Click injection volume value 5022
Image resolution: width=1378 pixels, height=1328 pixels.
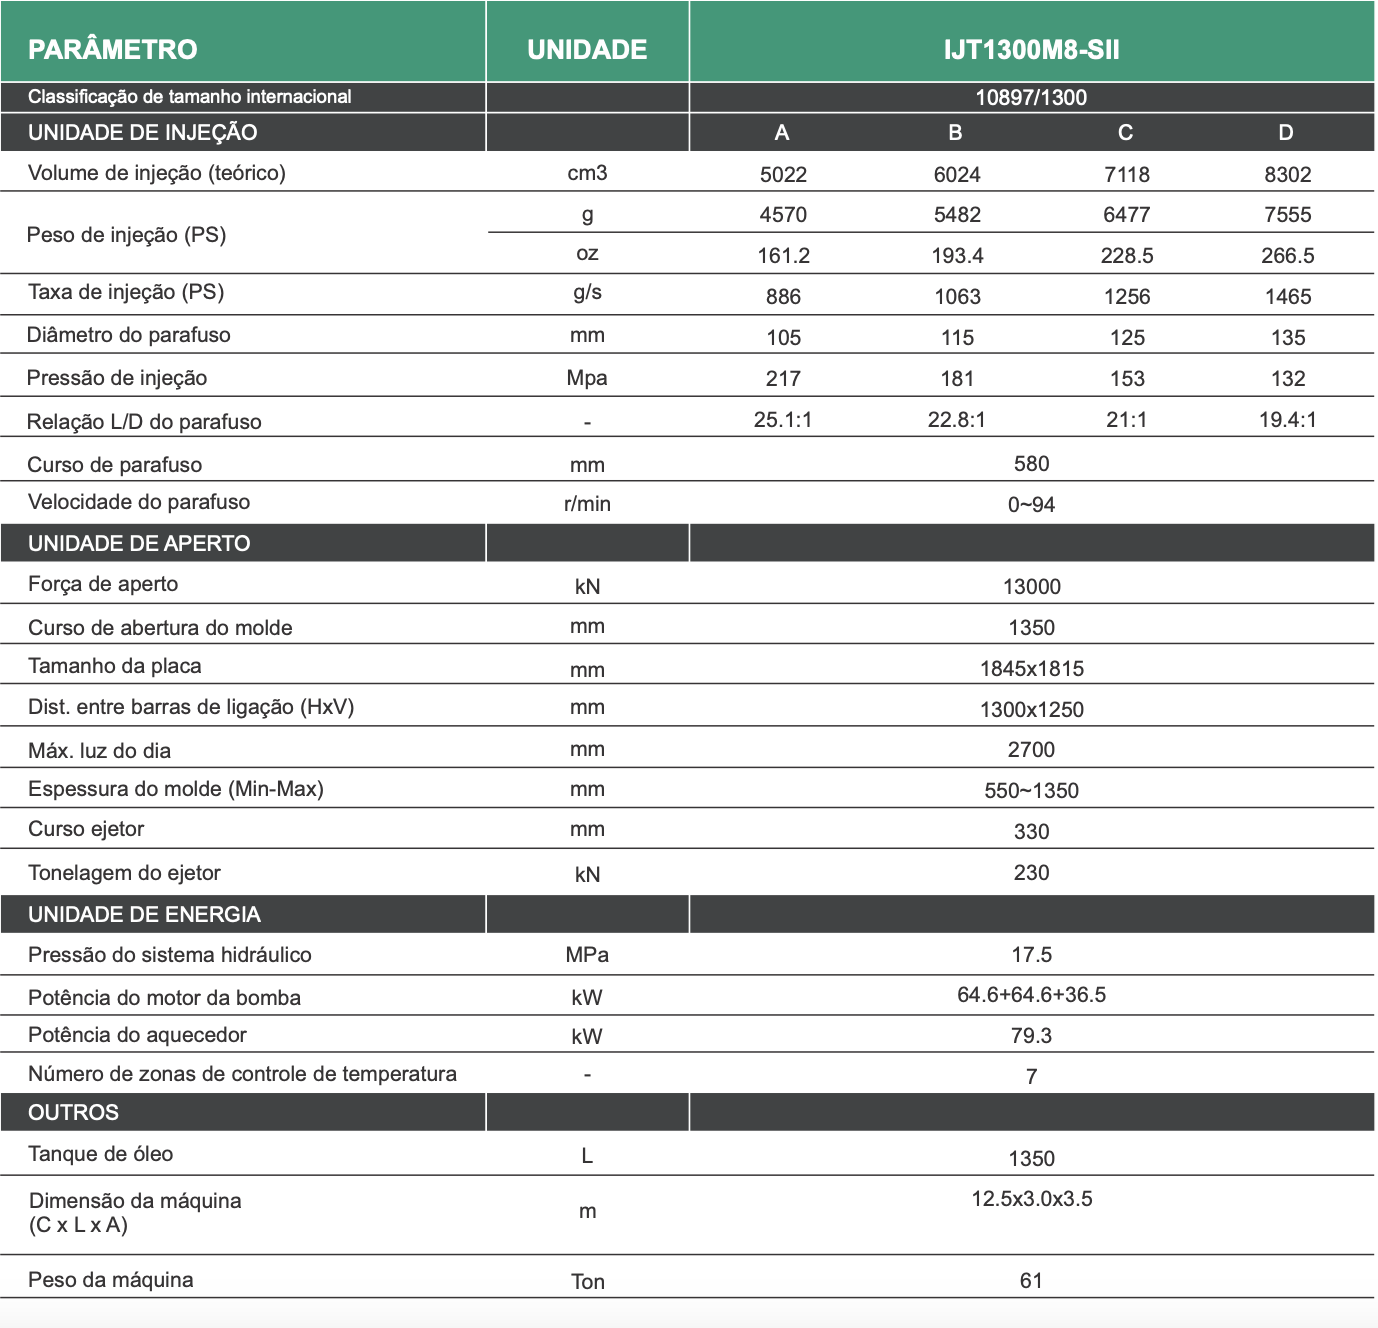(783, 174)
